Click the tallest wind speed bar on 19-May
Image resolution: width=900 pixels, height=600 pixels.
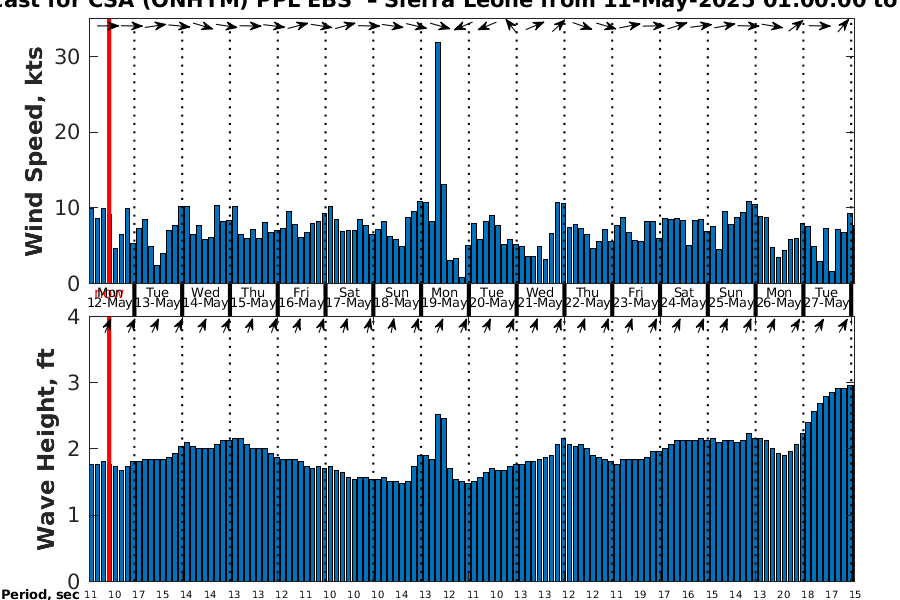(438, 162)
